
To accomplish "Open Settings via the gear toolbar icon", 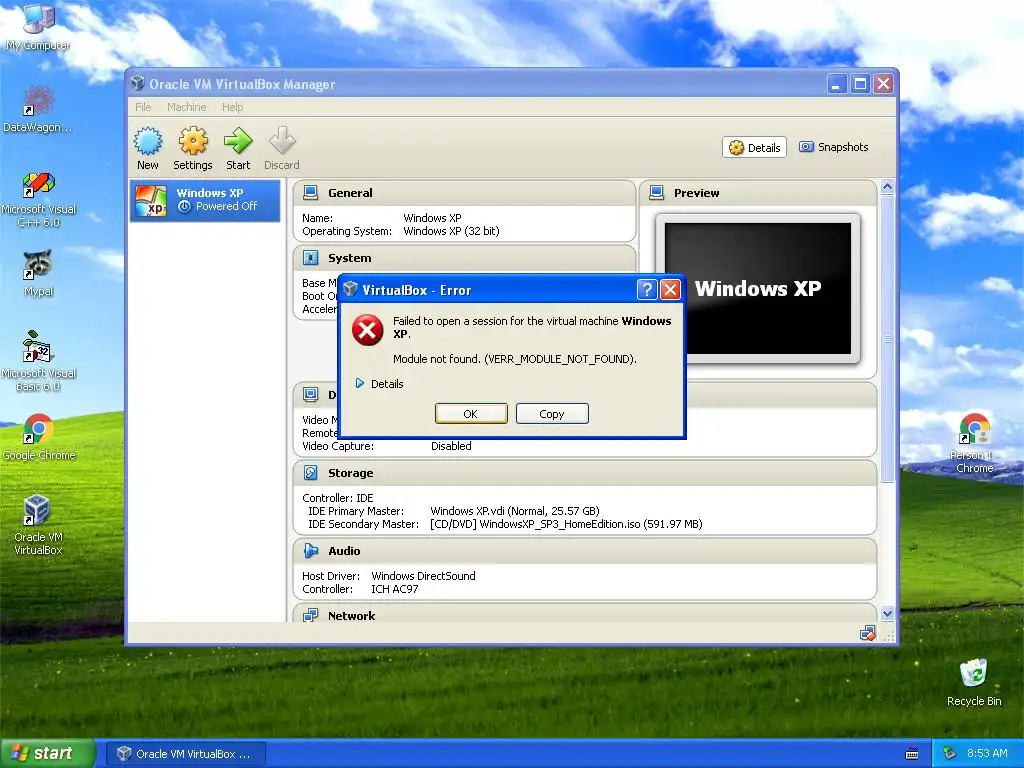I will point(193,141).
